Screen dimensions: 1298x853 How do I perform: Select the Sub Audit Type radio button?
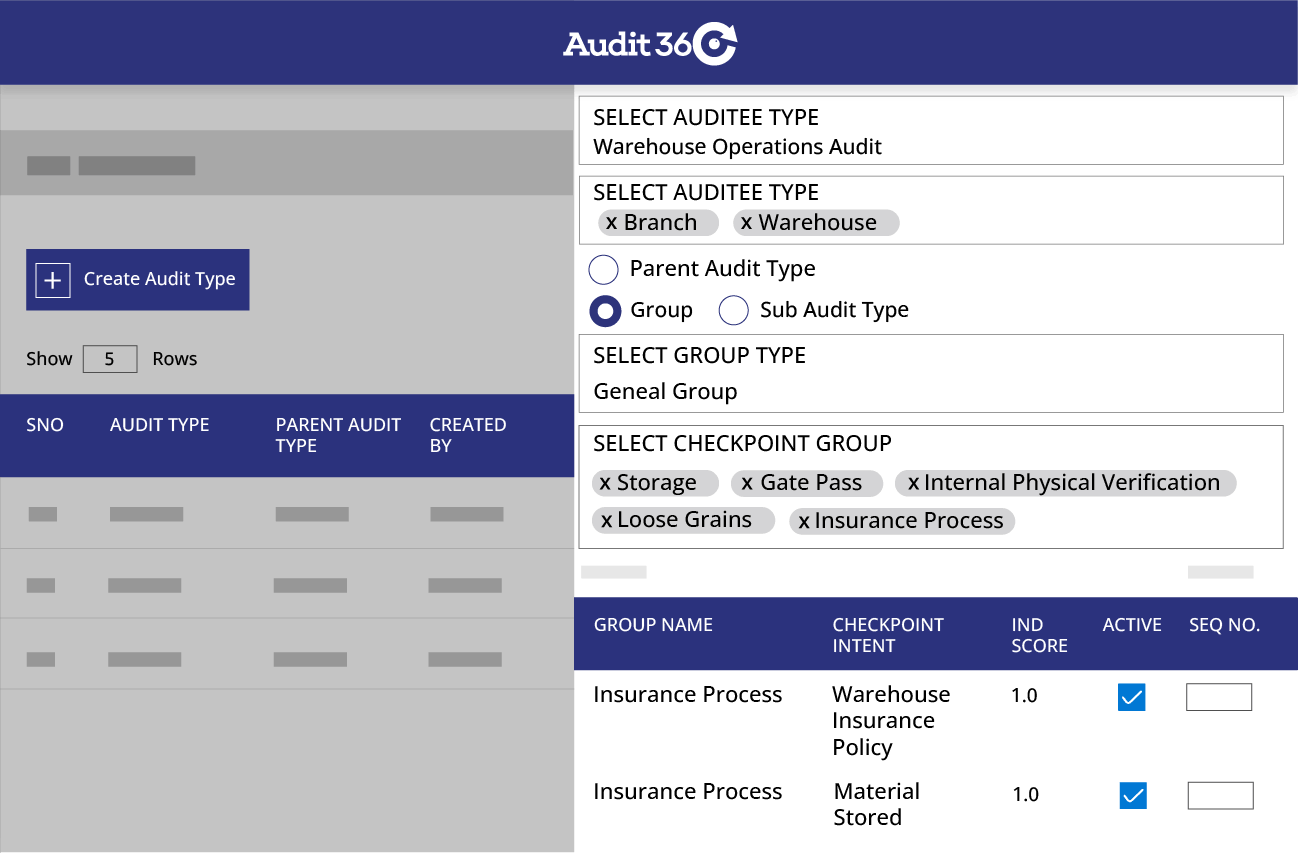pos(734,310)
